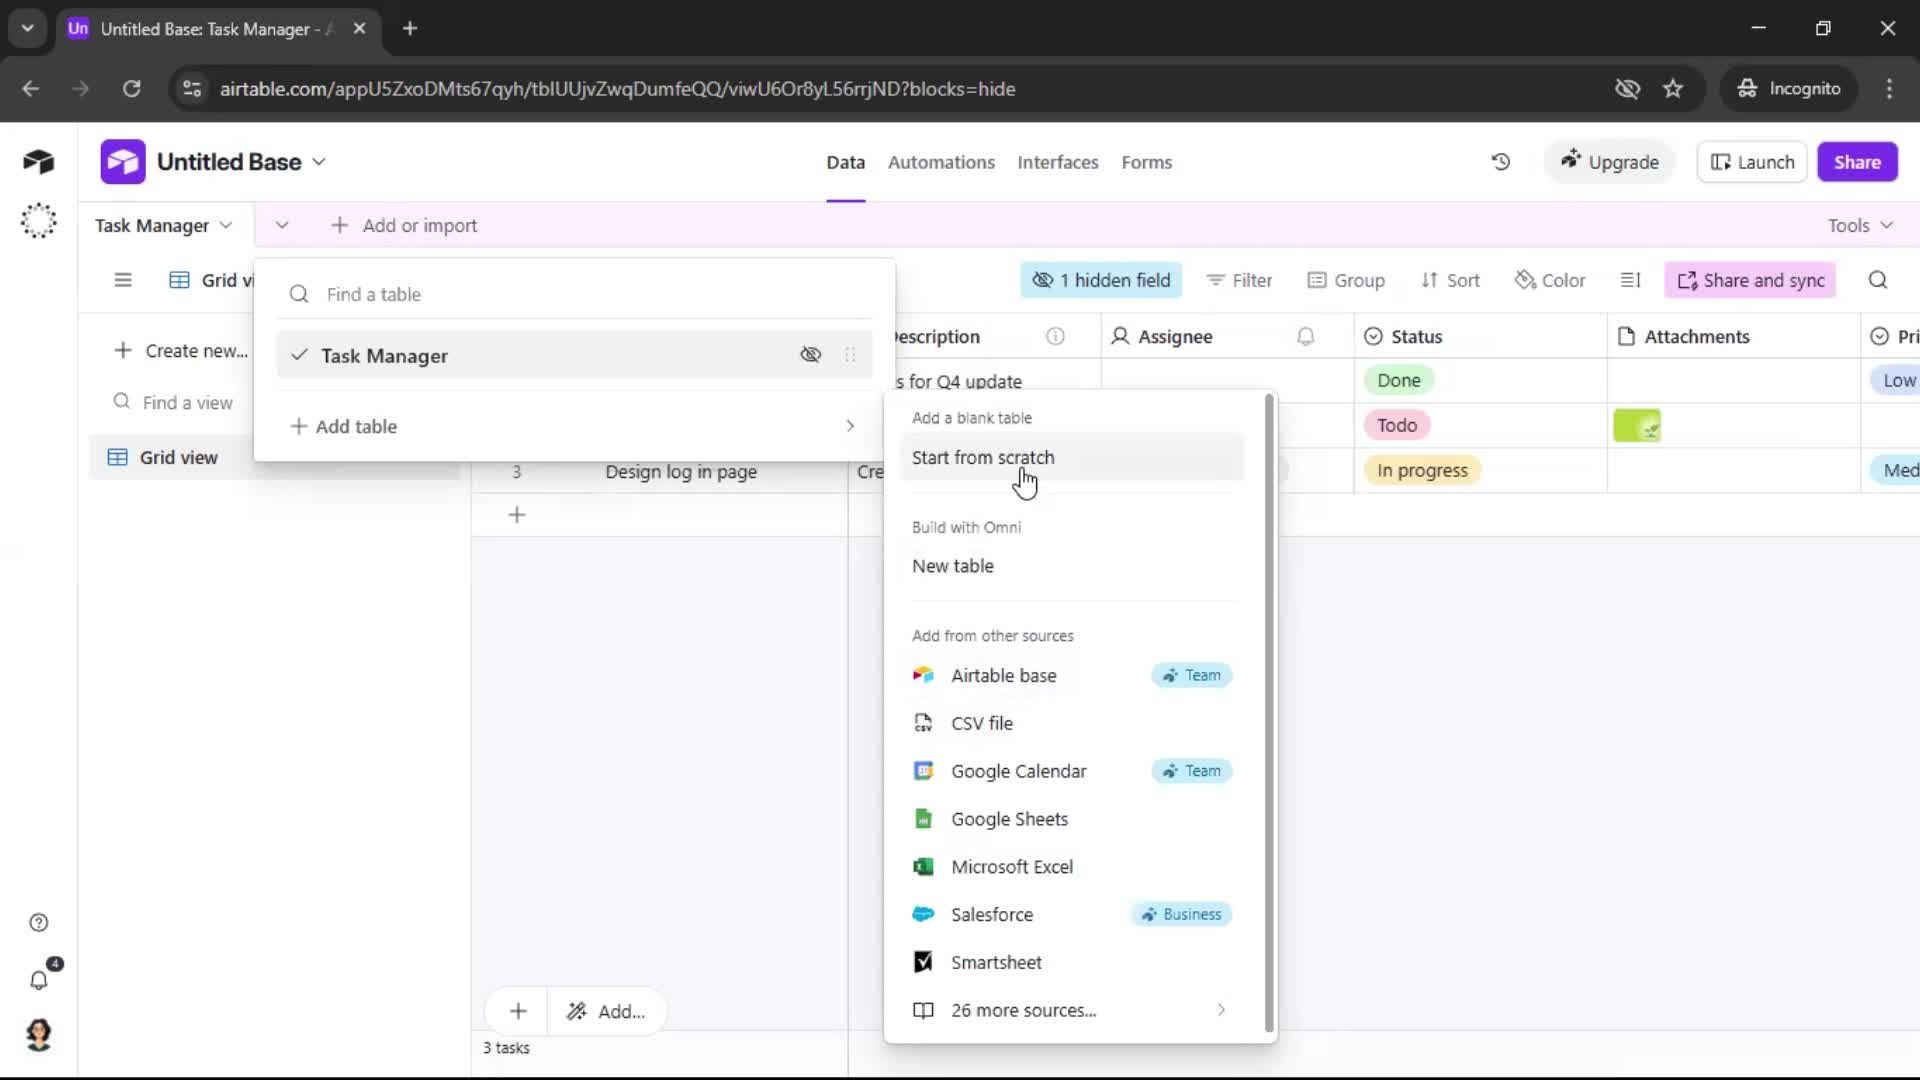
Task: Switch to the Data tab
Action: [845, 162]
